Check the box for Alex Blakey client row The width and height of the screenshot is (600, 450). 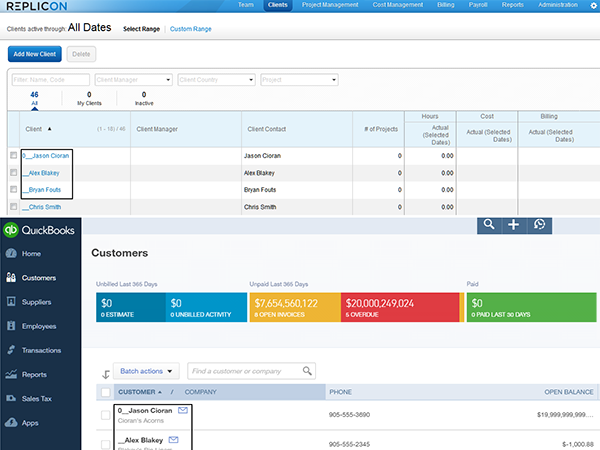[13, 172]
